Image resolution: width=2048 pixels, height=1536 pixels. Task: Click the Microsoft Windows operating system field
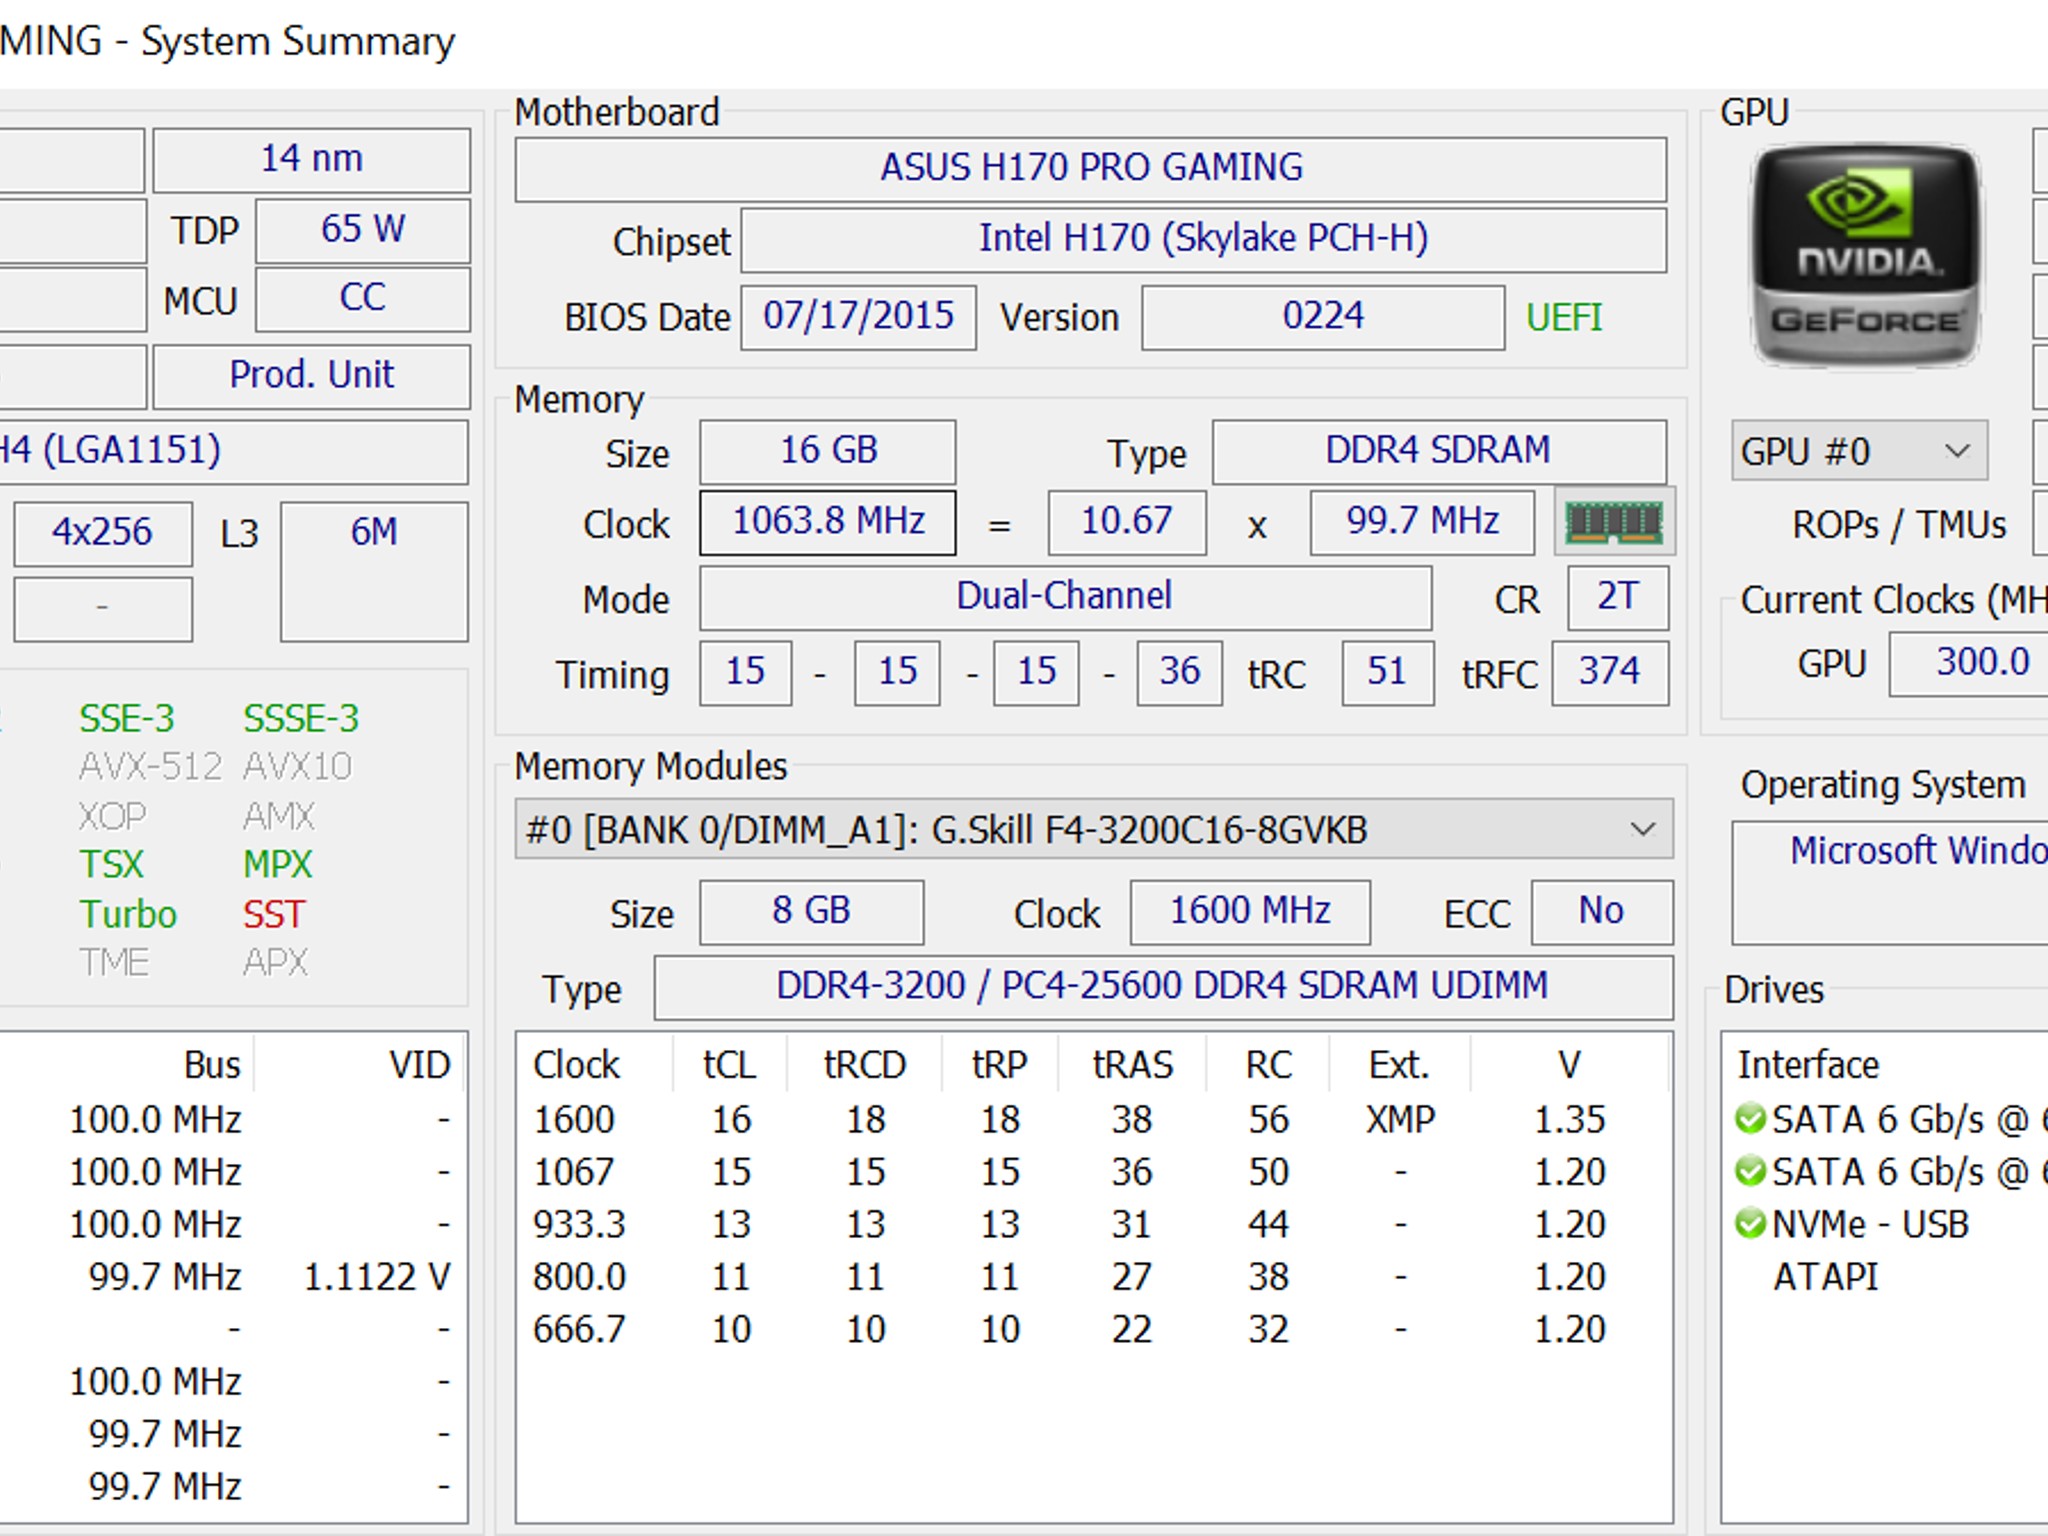[x=1890, y=883]
